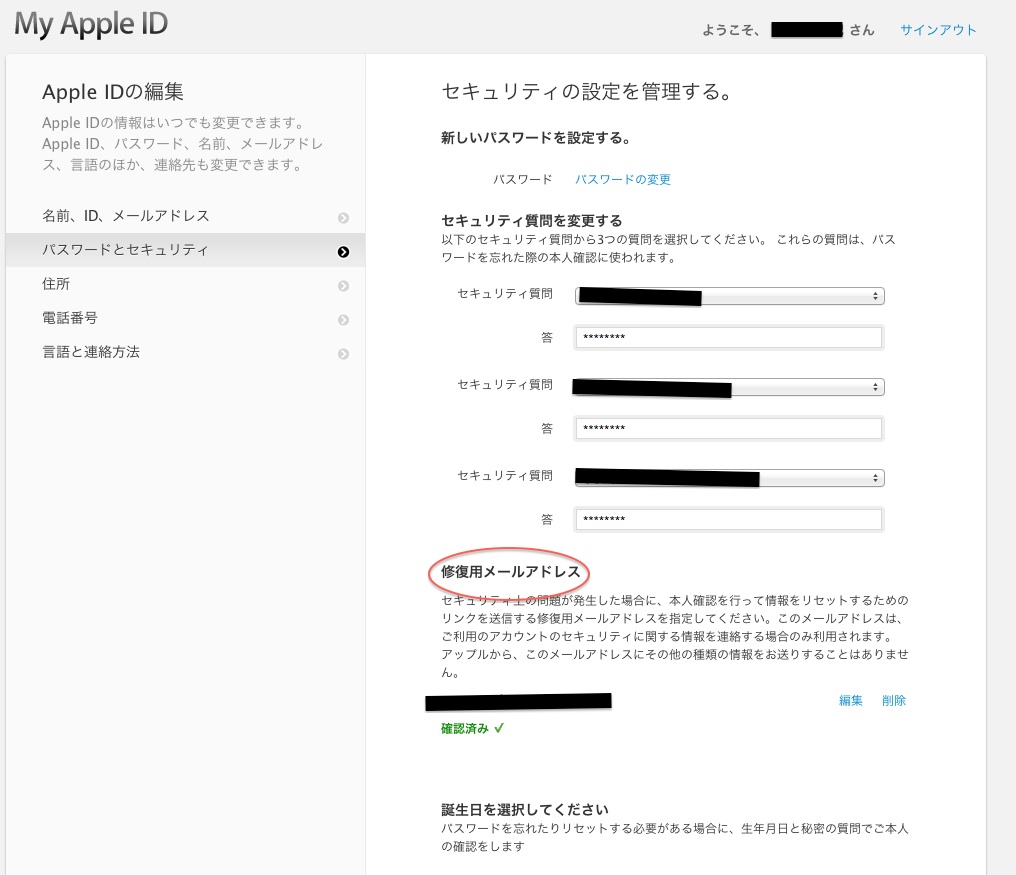Open the second セキュリティ質問 dropdown
The image size is (1016, 875).
pos(730,387)
